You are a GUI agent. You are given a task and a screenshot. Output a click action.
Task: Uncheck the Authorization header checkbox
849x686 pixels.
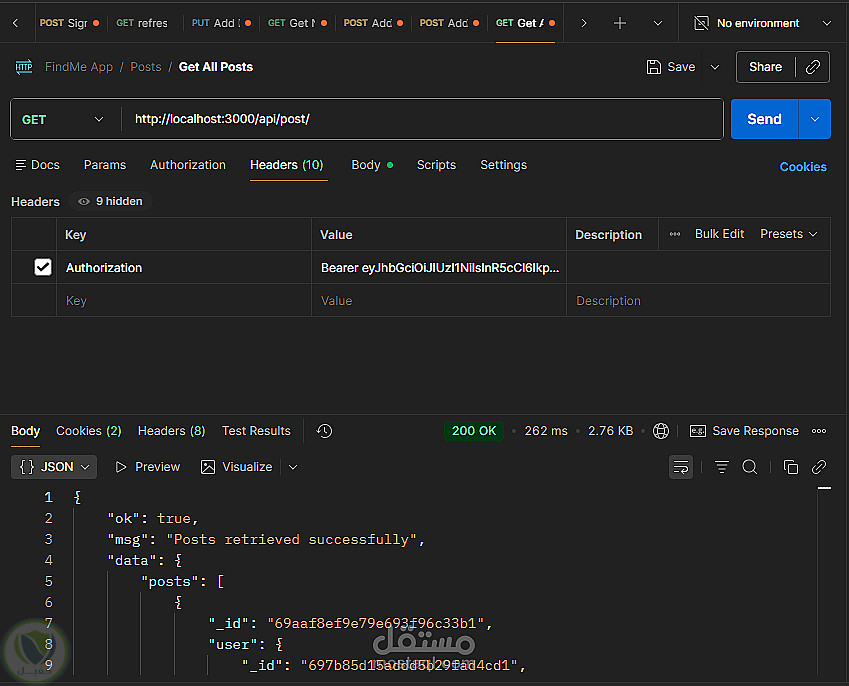point(43,267)
